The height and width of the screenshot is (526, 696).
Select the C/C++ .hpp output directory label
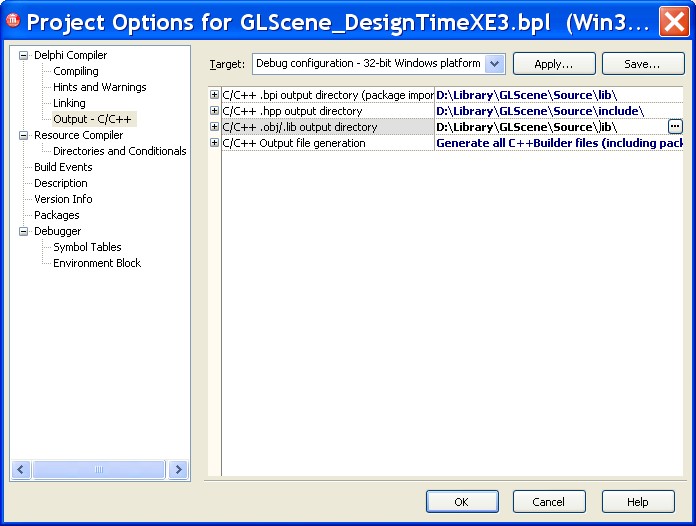(293, 111)
